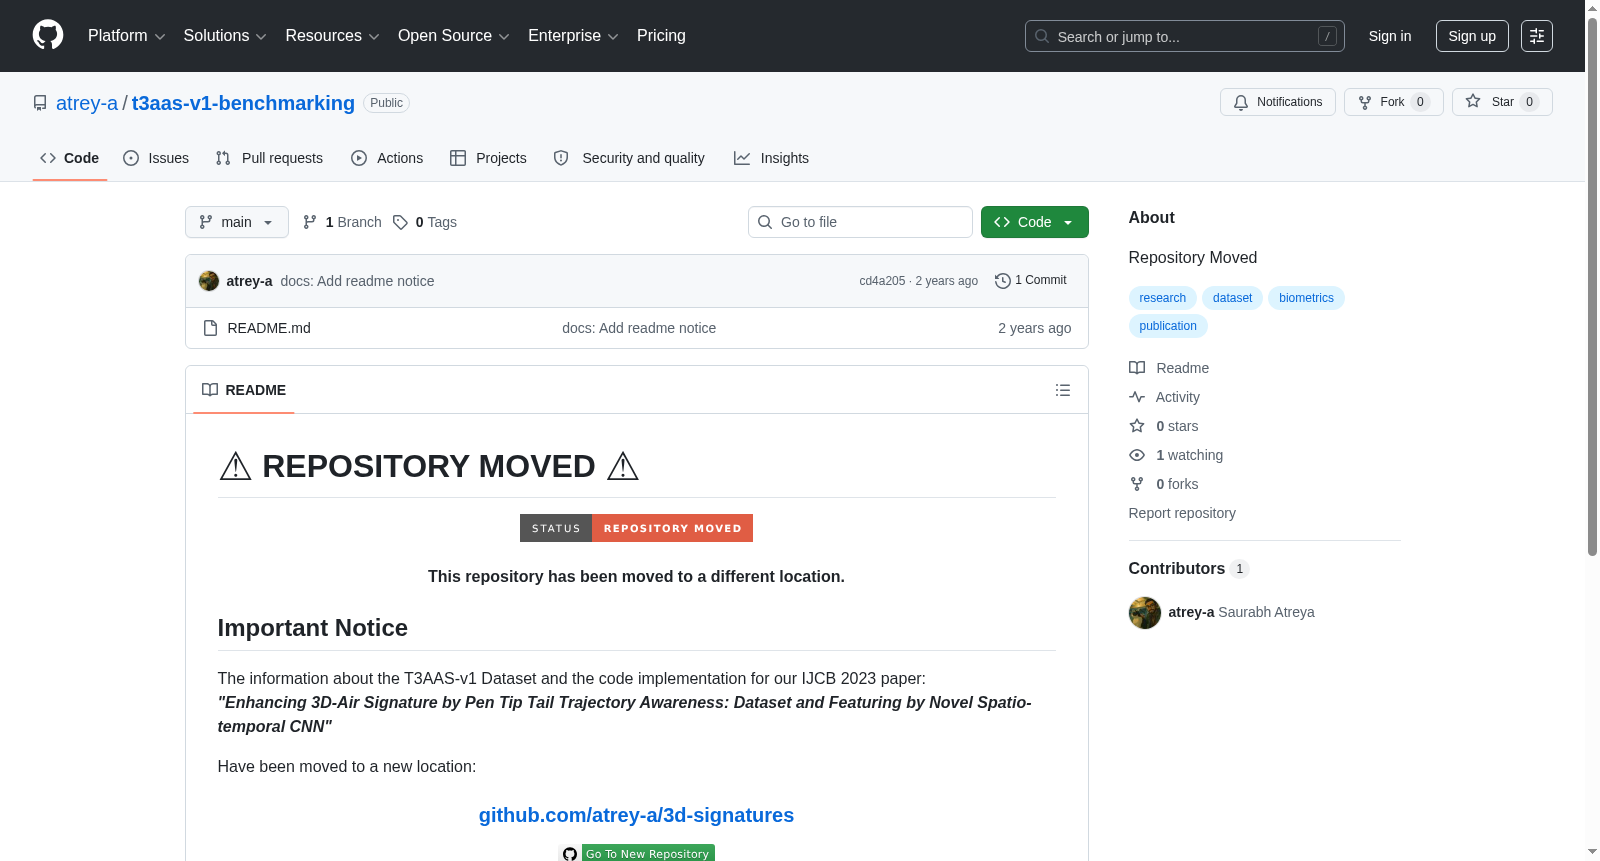The height and width of the screenshot is (861, 1600).
Task: Switch to the Insights tab
Action: (771, 158)
